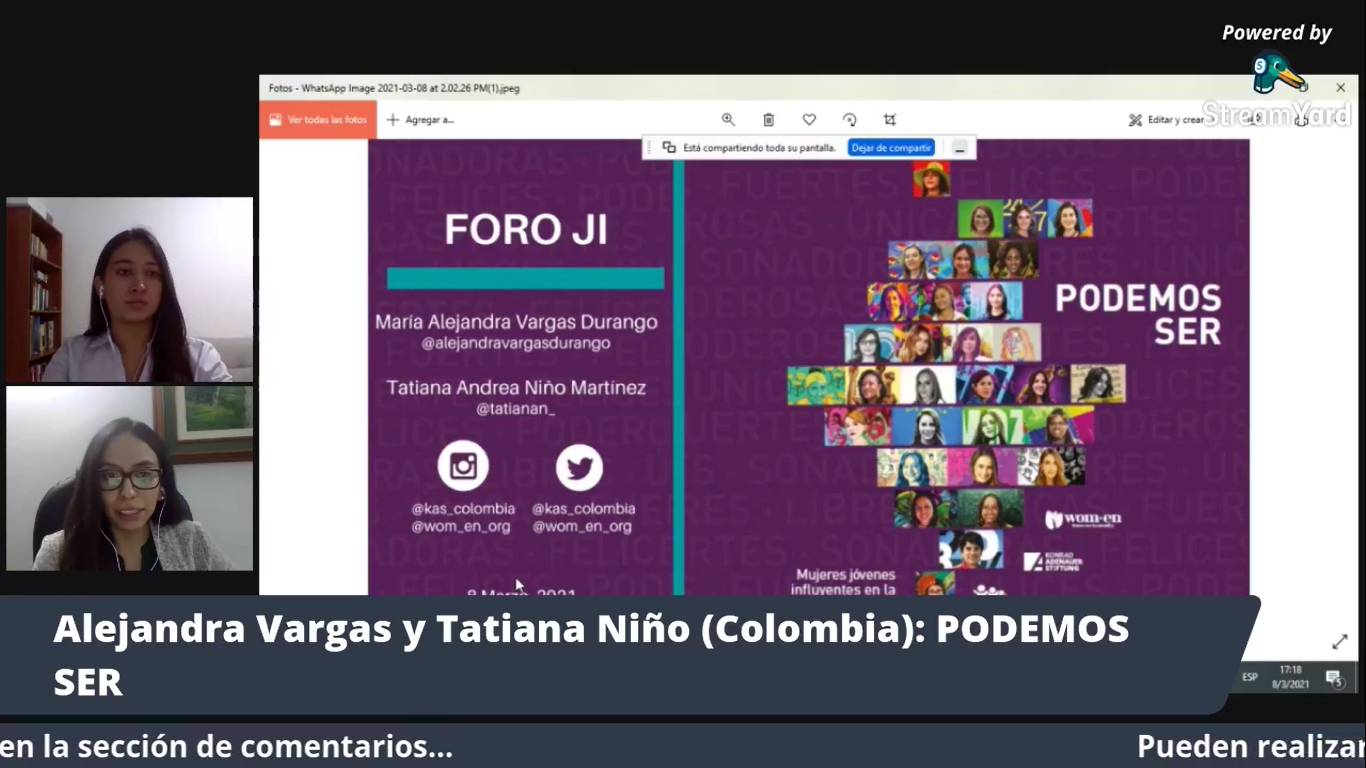The height and width of the screenshot is (768, 1366).
Task: Select the bottom webcam feed with glasses
Action: click(130, 478)
